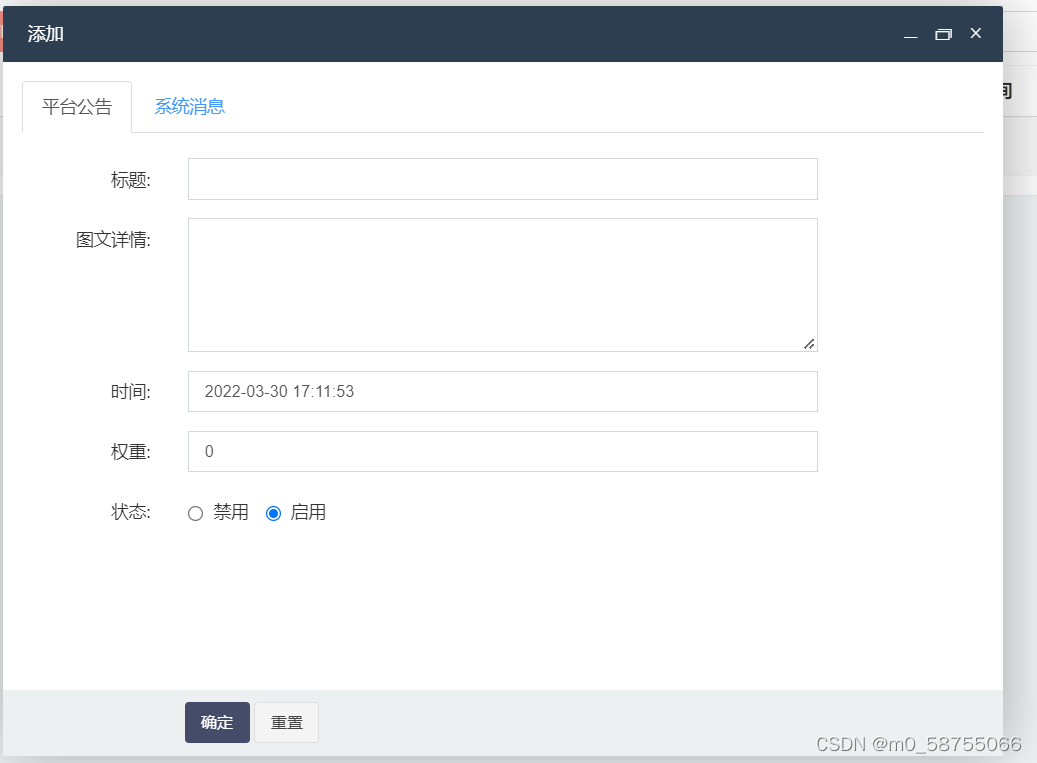
Task: Maximize the 添加 dialog window
Action: click(x=943, y=34)
